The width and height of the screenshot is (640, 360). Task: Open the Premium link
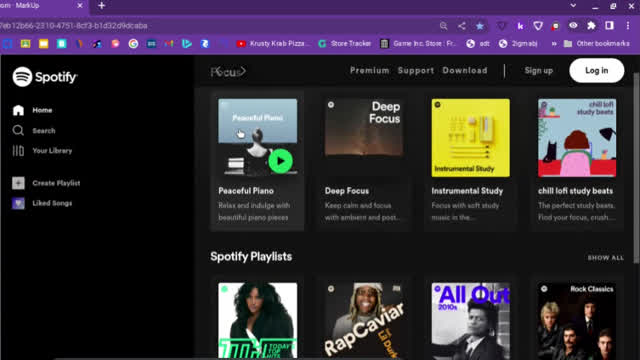click(x=369, y=71)
